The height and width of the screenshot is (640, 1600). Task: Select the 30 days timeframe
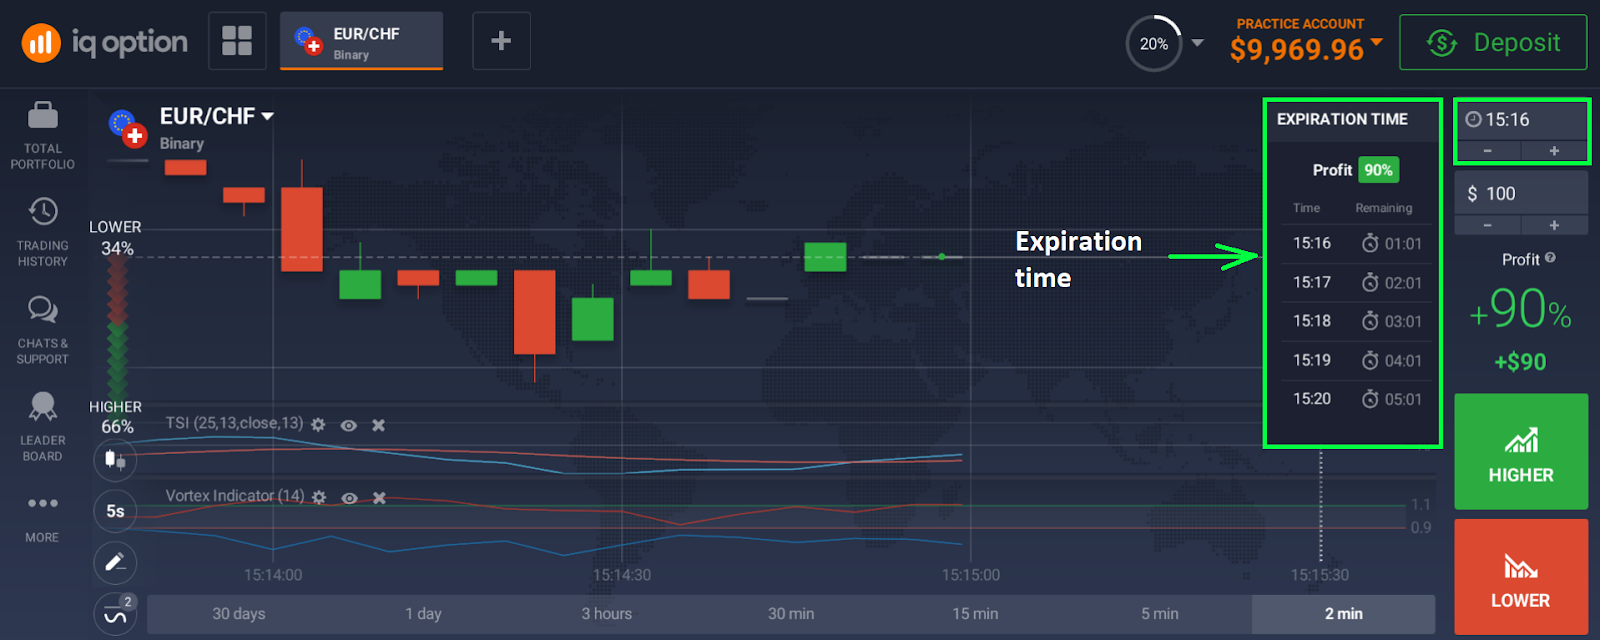click(x=239, y=614)
